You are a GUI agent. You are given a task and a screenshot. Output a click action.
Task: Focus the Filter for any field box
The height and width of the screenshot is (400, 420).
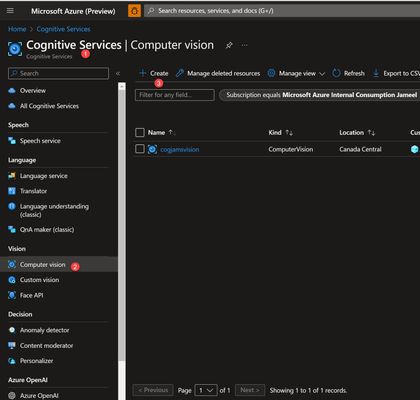(175, 95)
